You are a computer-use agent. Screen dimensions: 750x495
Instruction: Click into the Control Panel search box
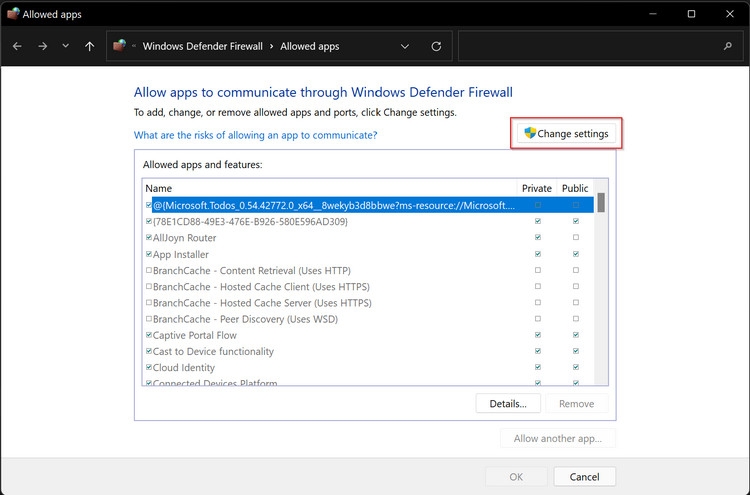click(x=599, y=46)
